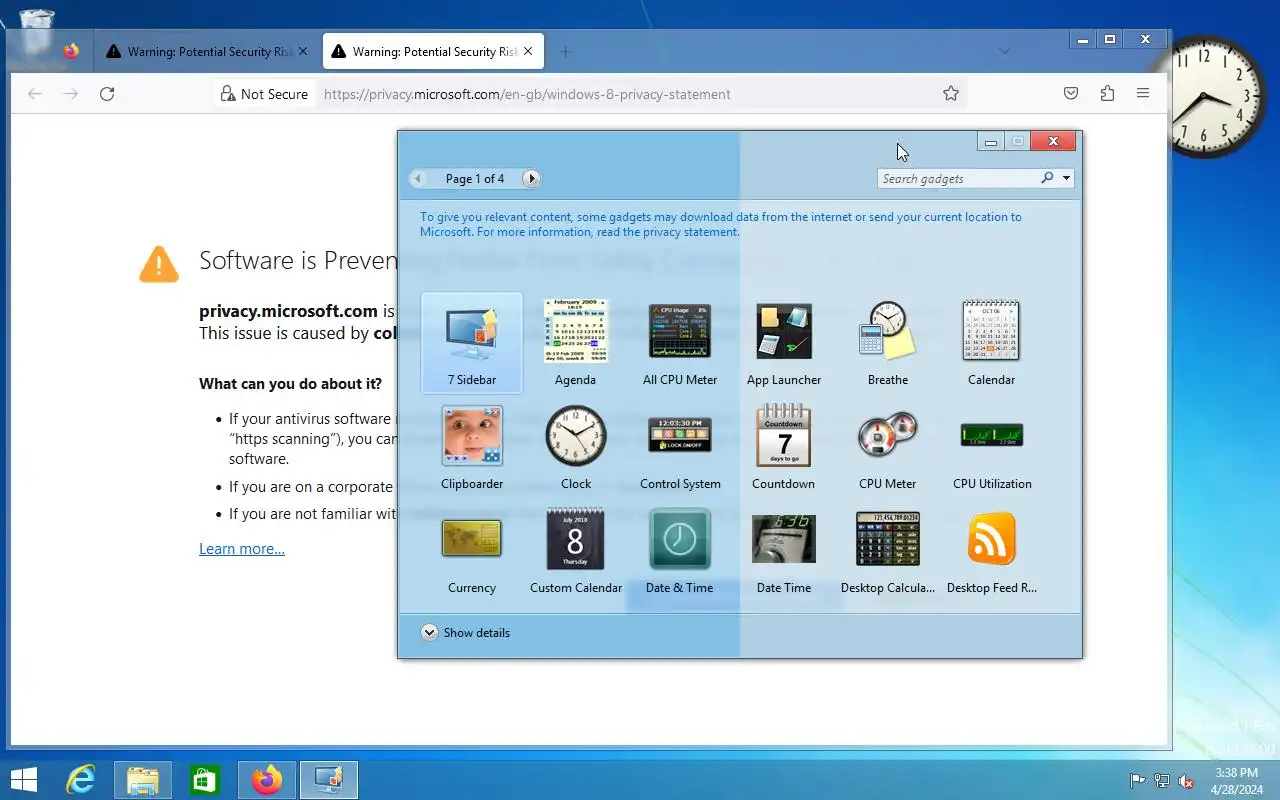Open the Store app on taskbar
The width and height of the screenshot is (1280, 800).
coord(205,779)
